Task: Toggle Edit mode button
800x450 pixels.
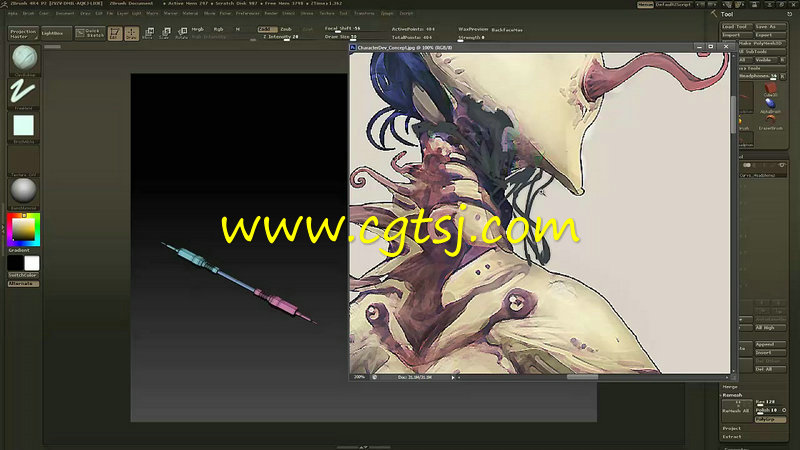Action: pyautogui.click(x=115, y=33)
